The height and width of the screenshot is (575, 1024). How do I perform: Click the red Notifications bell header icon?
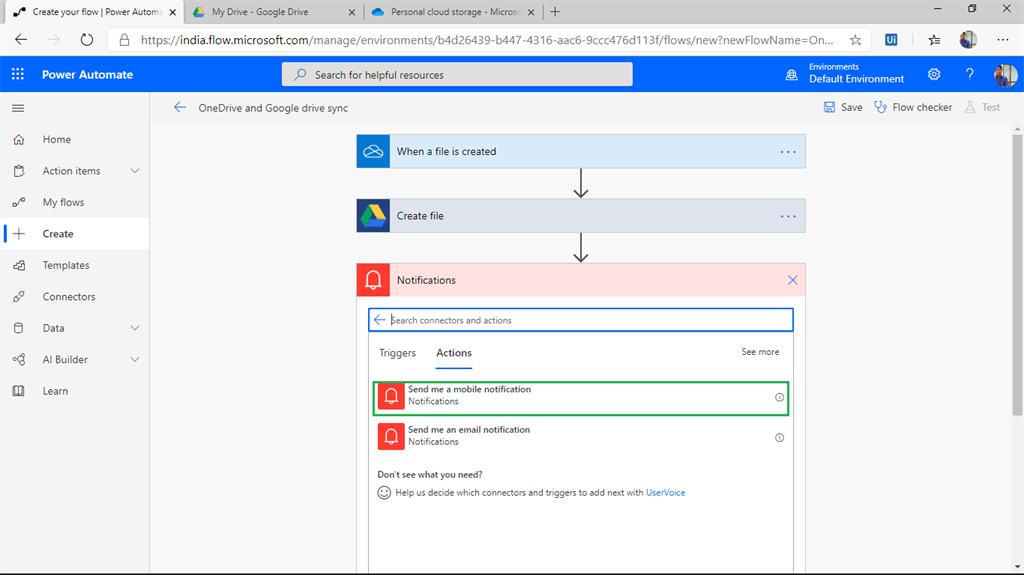click(373, 280)
